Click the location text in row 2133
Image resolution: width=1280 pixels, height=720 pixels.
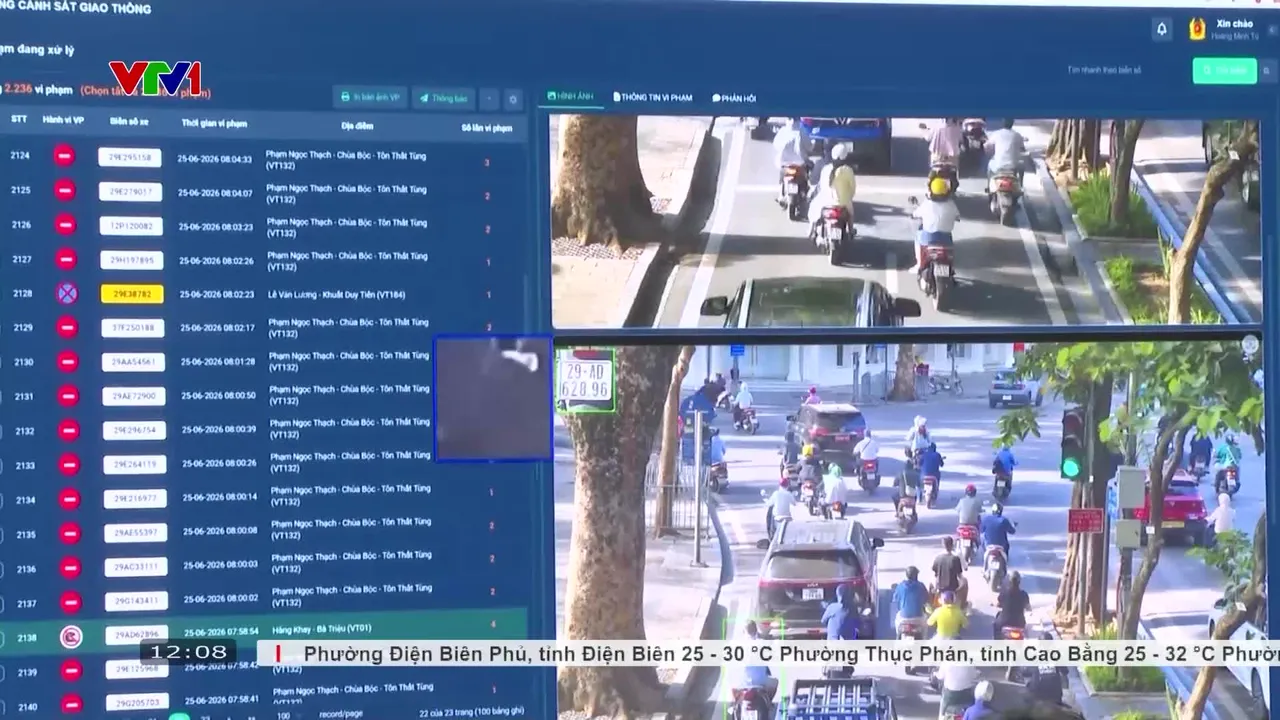coord(349,461)
